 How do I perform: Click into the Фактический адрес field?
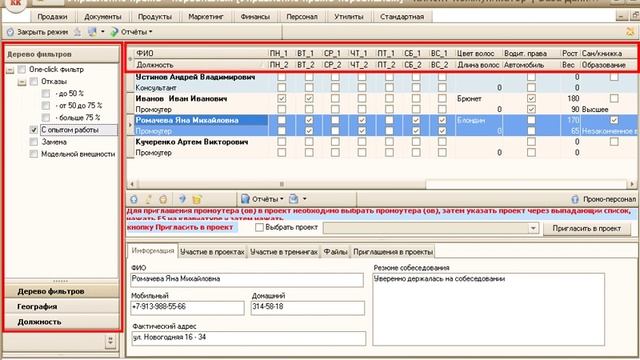pyautogui.click(x=249, y=338)
